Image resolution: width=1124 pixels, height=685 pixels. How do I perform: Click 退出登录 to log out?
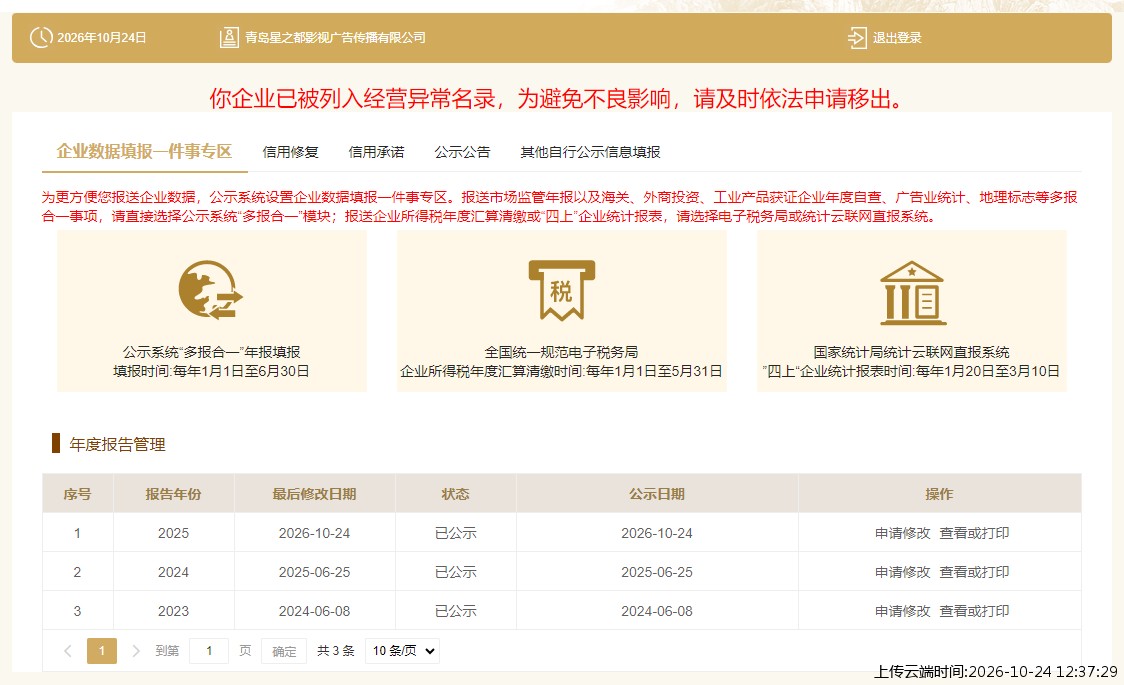point(897,38)
